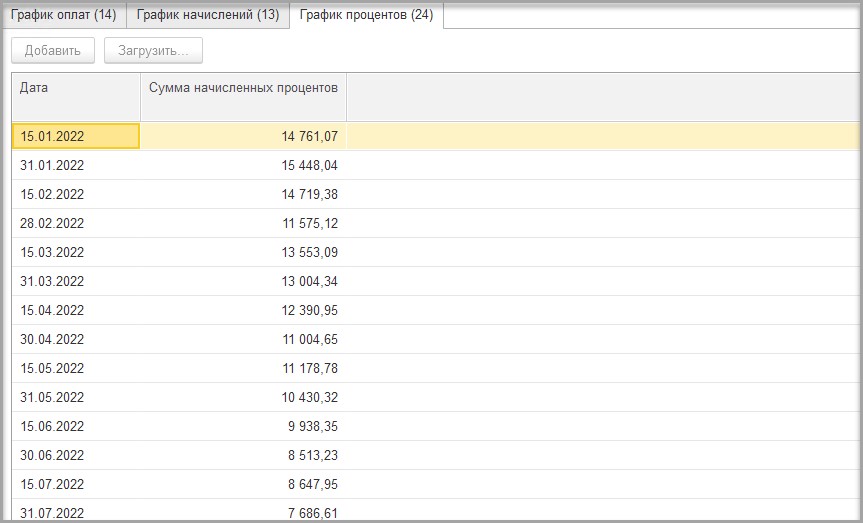Switch to the График оплат (14) tab
The height and width of the screenshot is (523, 863).
(x=63, y=15)
